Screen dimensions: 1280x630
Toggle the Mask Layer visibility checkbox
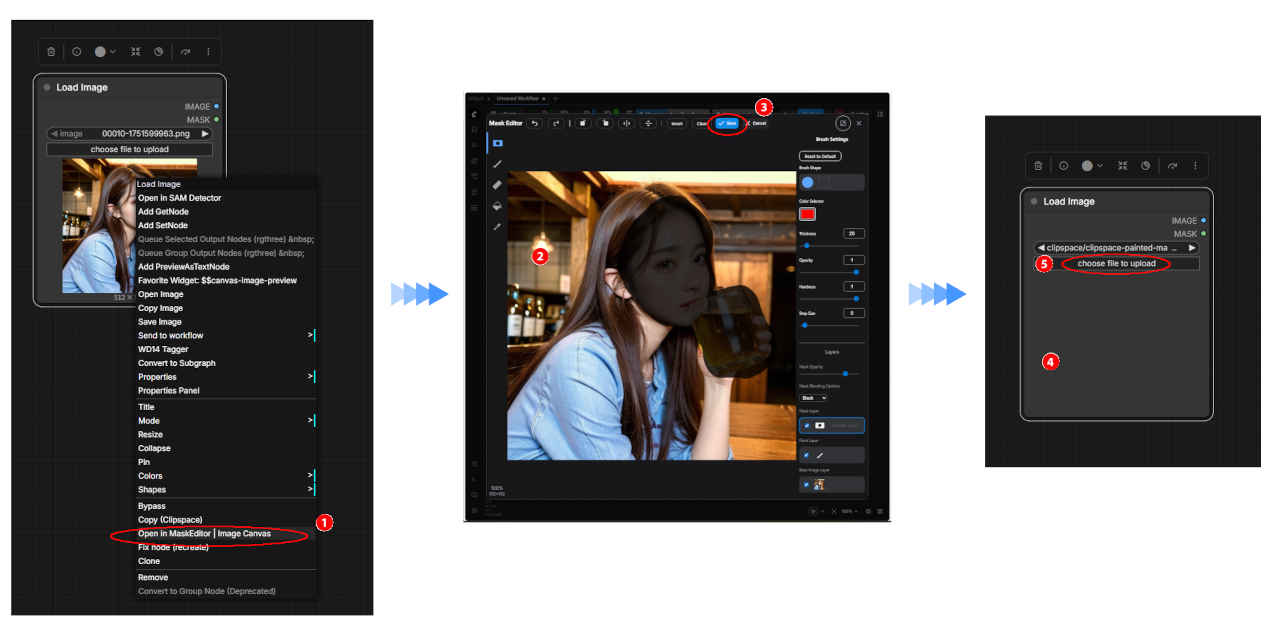click(807, 425)
